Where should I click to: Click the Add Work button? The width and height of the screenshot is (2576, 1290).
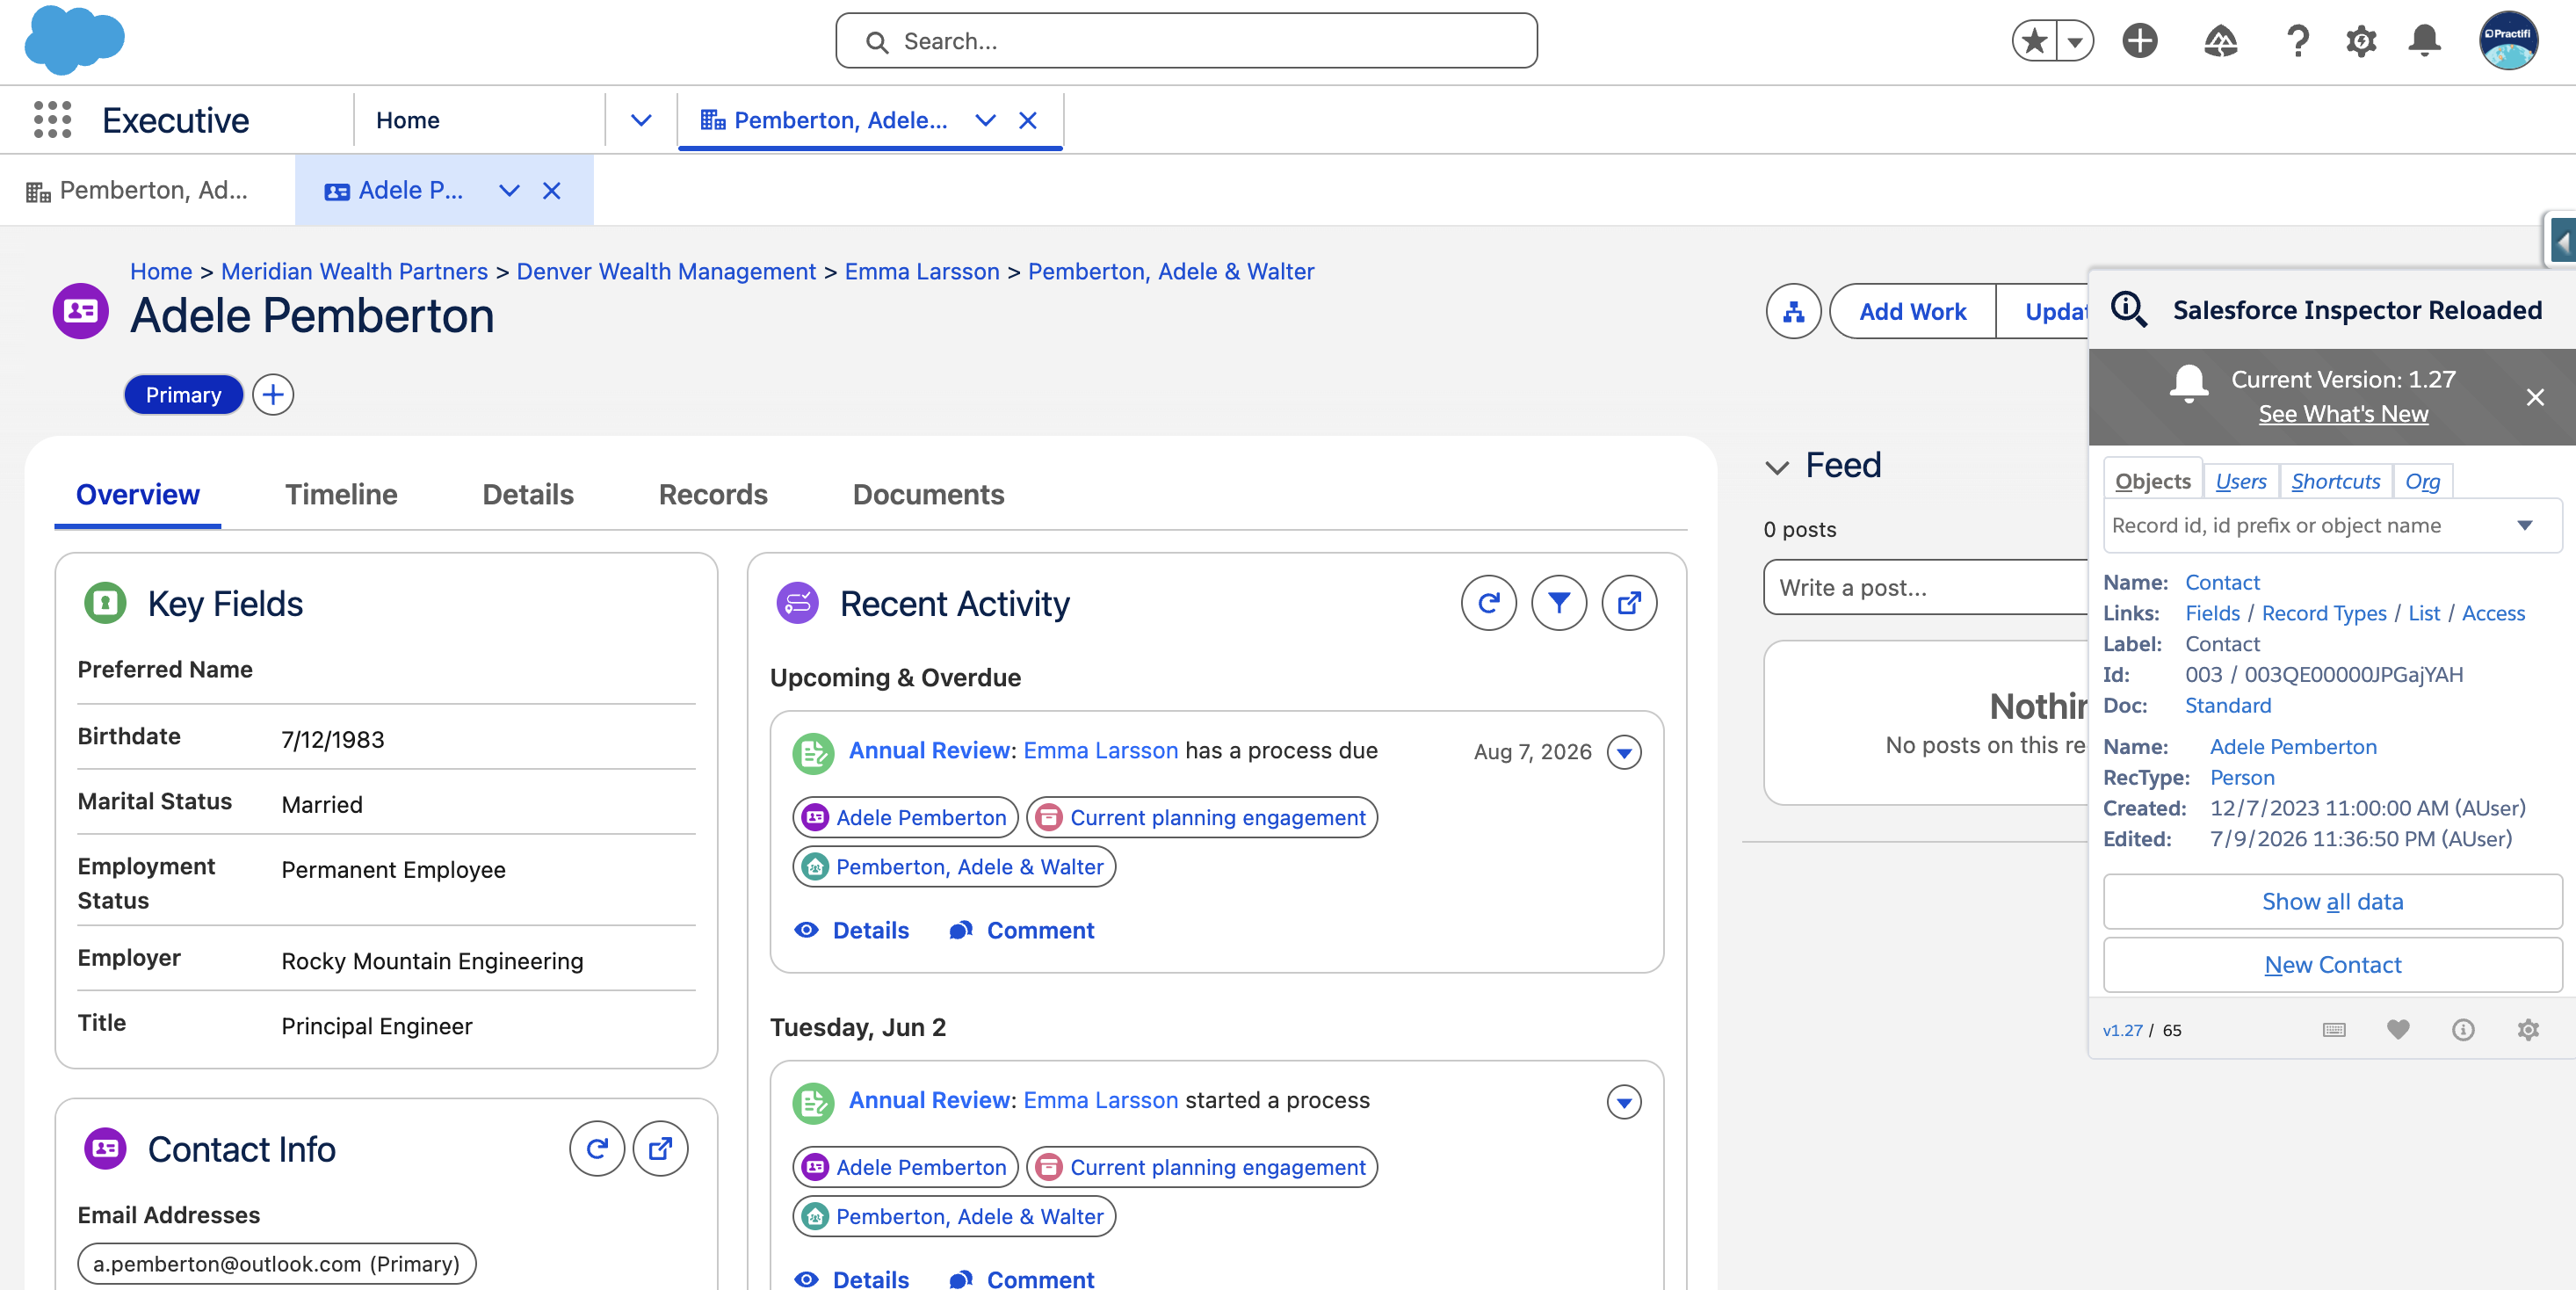click(x=1912, y=312)
